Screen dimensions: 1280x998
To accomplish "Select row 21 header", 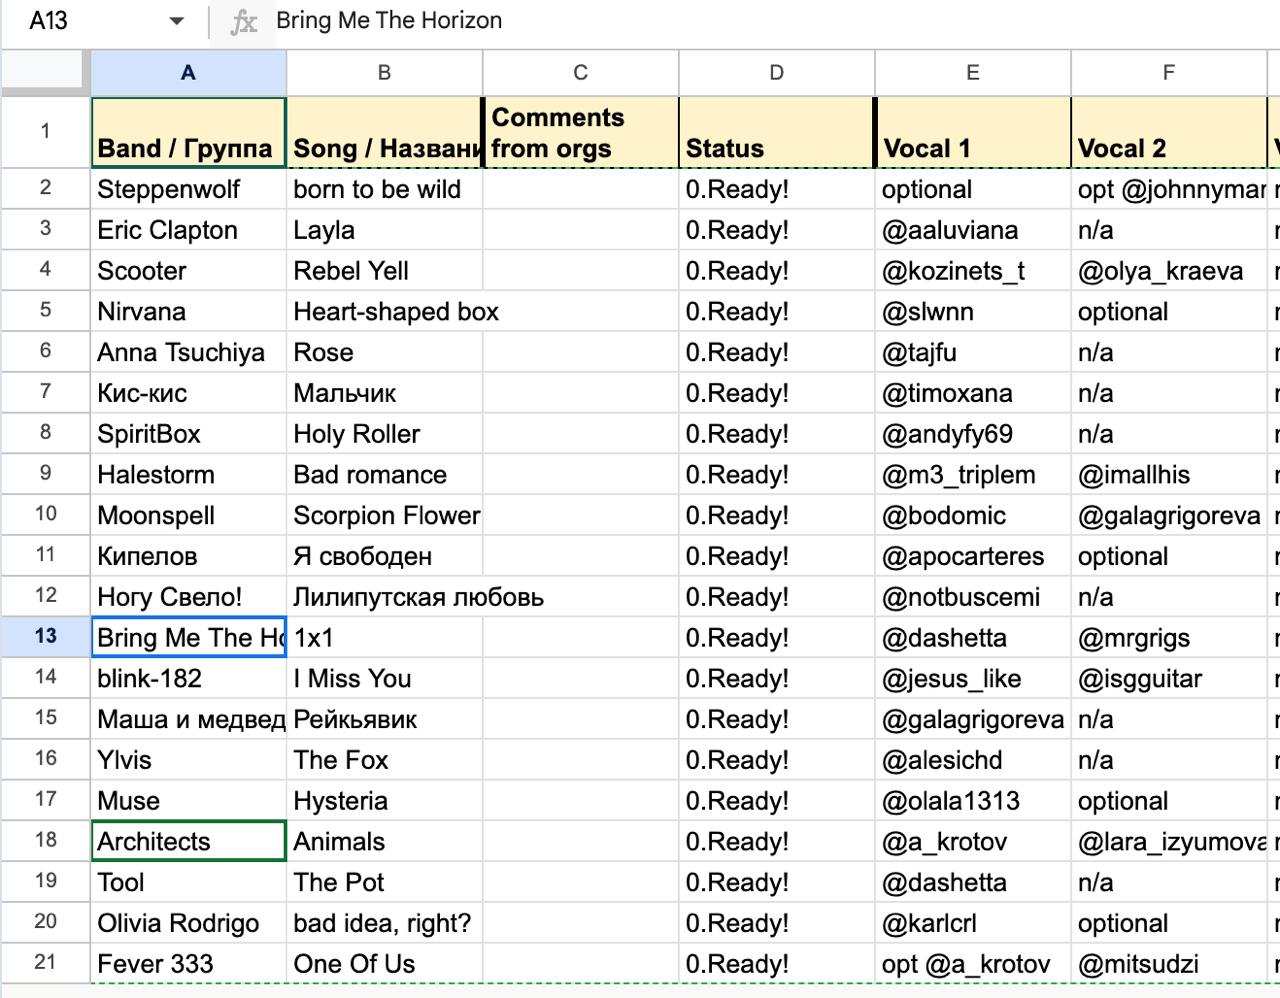I will click(45, 963).
